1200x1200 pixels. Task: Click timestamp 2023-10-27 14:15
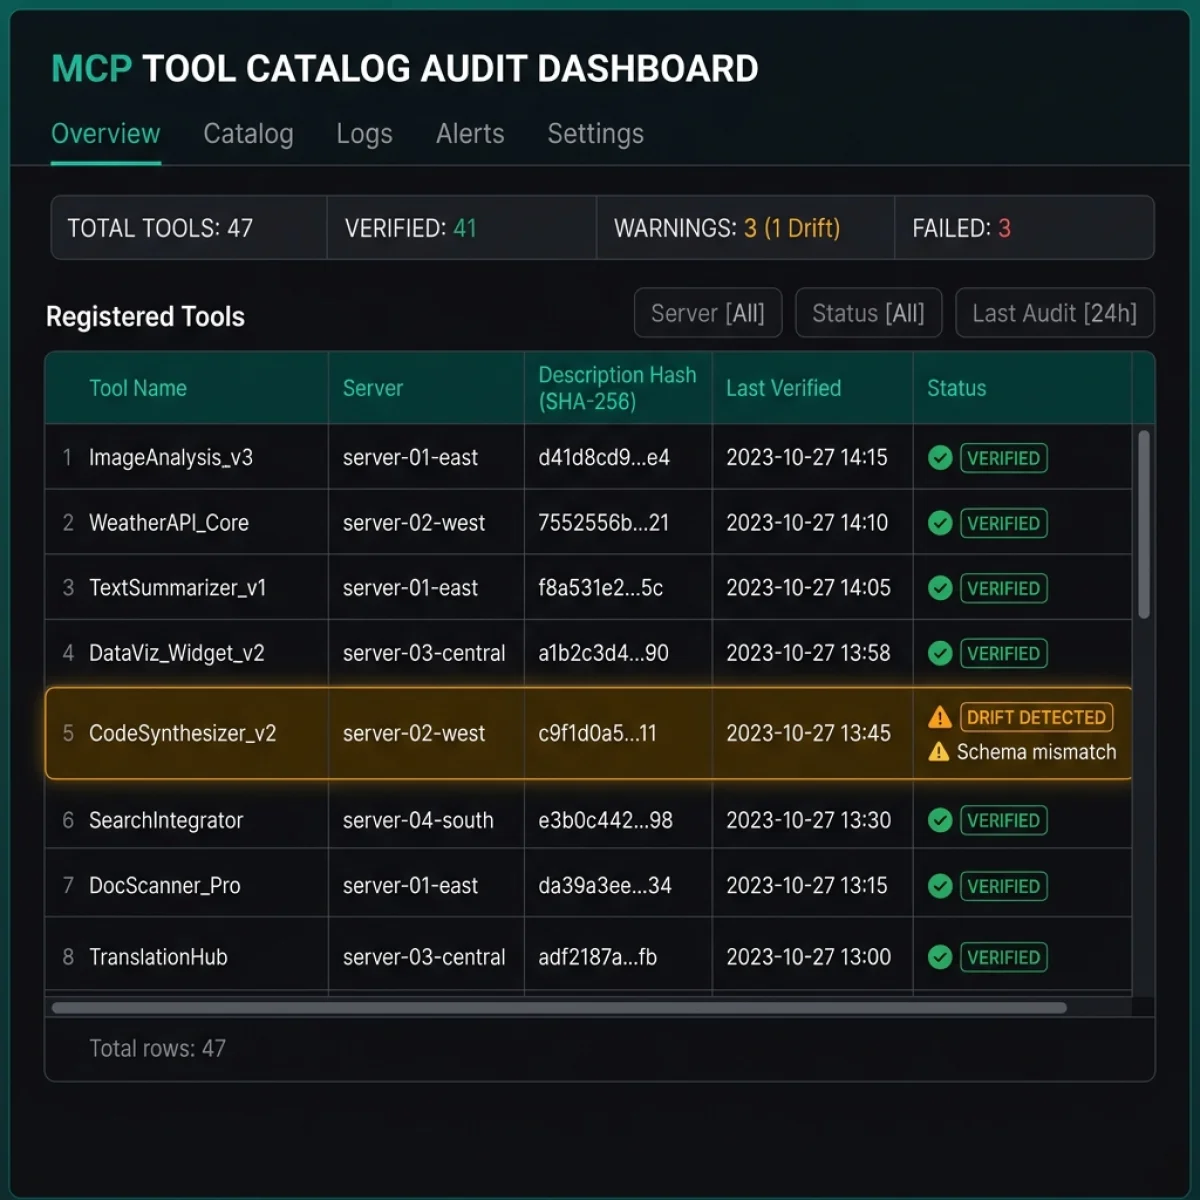point(807,458)
